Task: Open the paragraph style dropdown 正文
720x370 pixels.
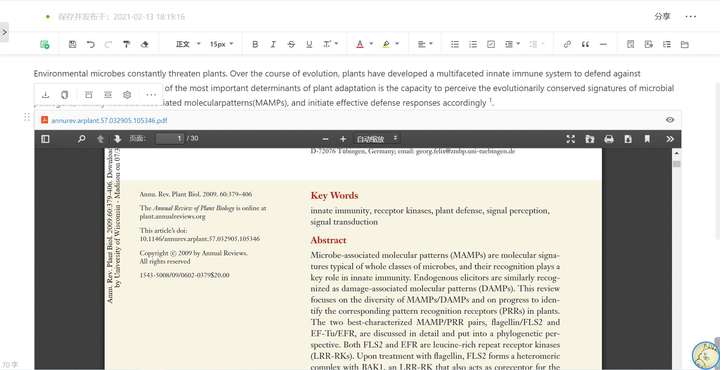Action: [x=188, y=45]
